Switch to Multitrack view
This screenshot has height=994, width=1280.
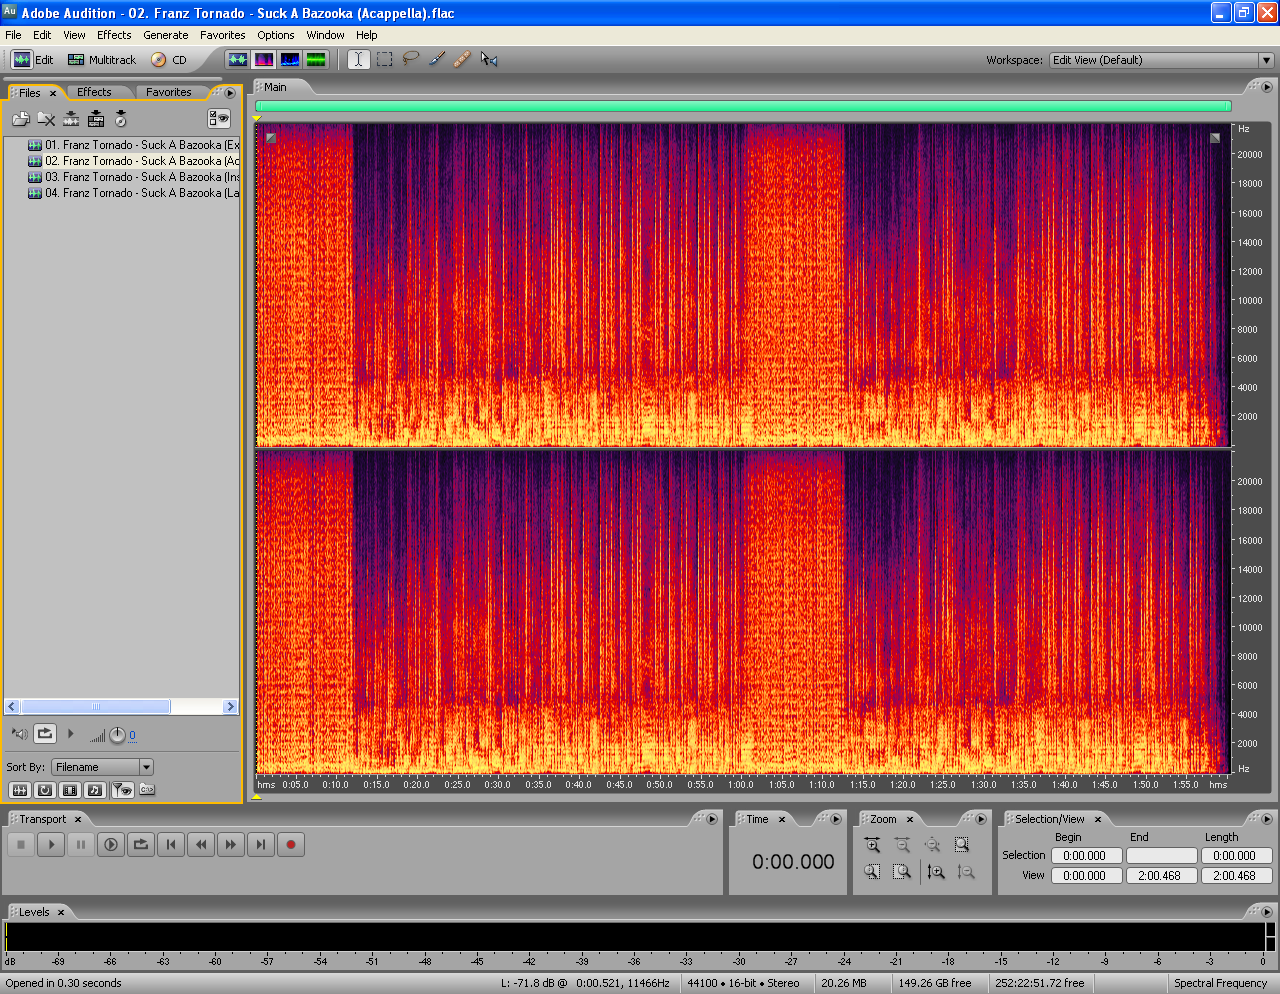[102, 60]
